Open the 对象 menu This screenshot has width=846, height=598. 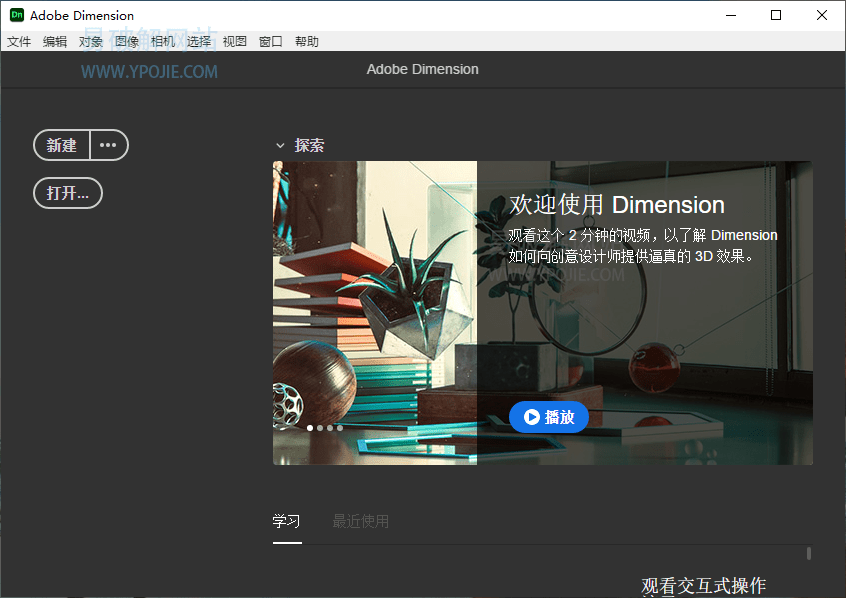point(91,42)
